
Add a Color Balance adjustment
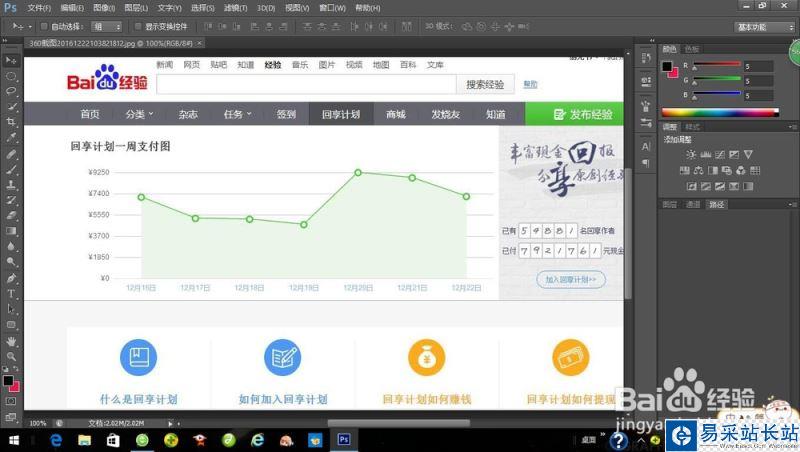coord(698,170)
